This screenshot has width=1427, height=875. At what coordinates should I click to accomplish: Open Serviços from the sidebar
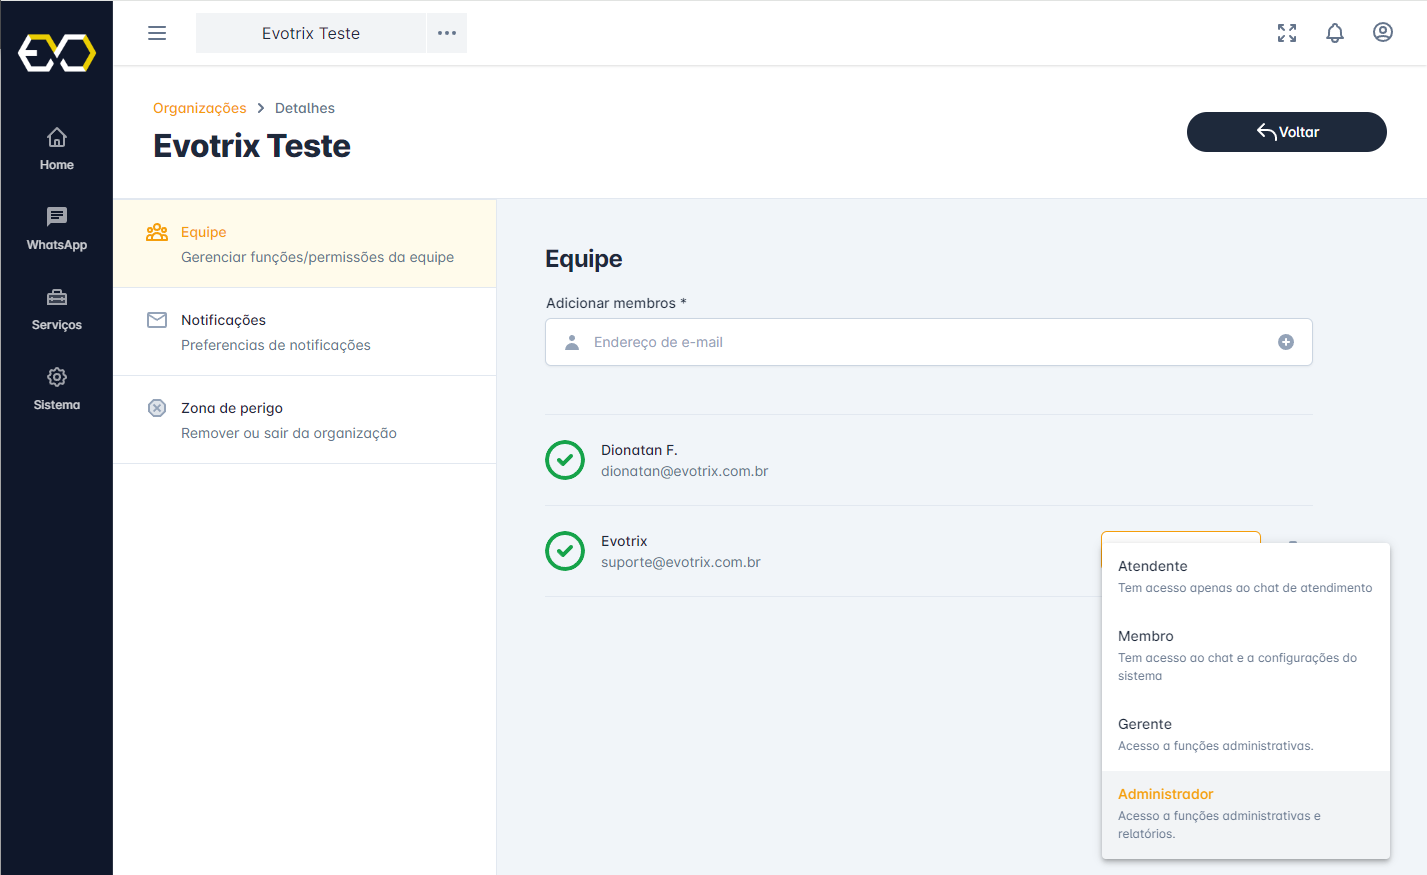click(57, 309)
